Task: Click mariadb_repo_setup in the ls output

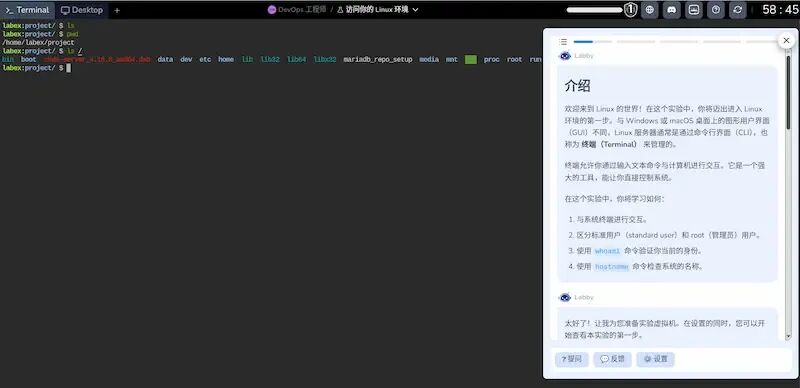Action: click(378, 60)
